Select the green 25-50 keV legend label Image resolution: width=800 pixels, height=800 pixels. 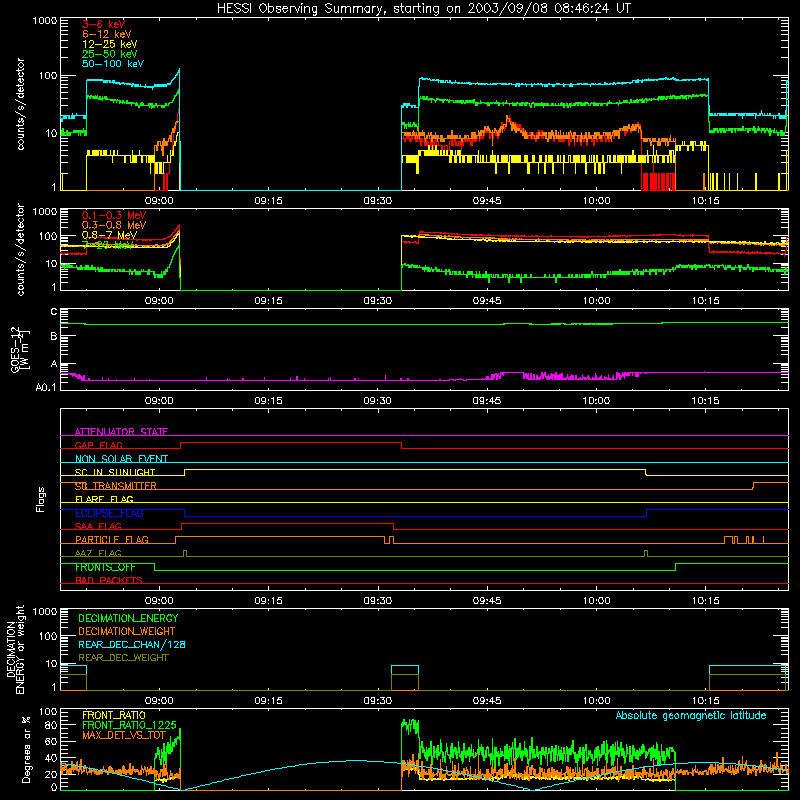110,54
